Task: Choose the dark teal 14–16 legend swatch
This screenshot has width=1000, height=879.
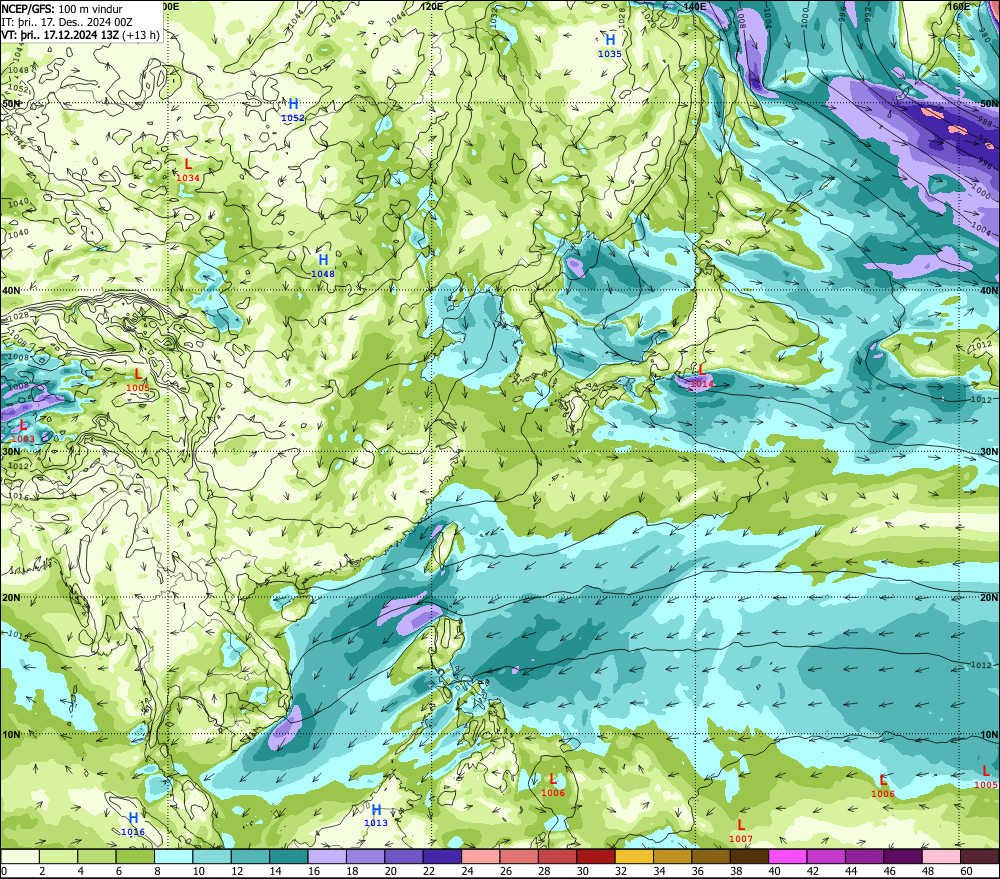Action: click(x=289, y=856)
